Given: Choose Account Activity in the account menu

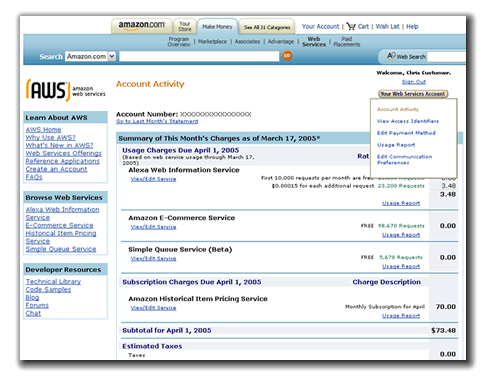Looking at the screenshot, I should 398,109.
